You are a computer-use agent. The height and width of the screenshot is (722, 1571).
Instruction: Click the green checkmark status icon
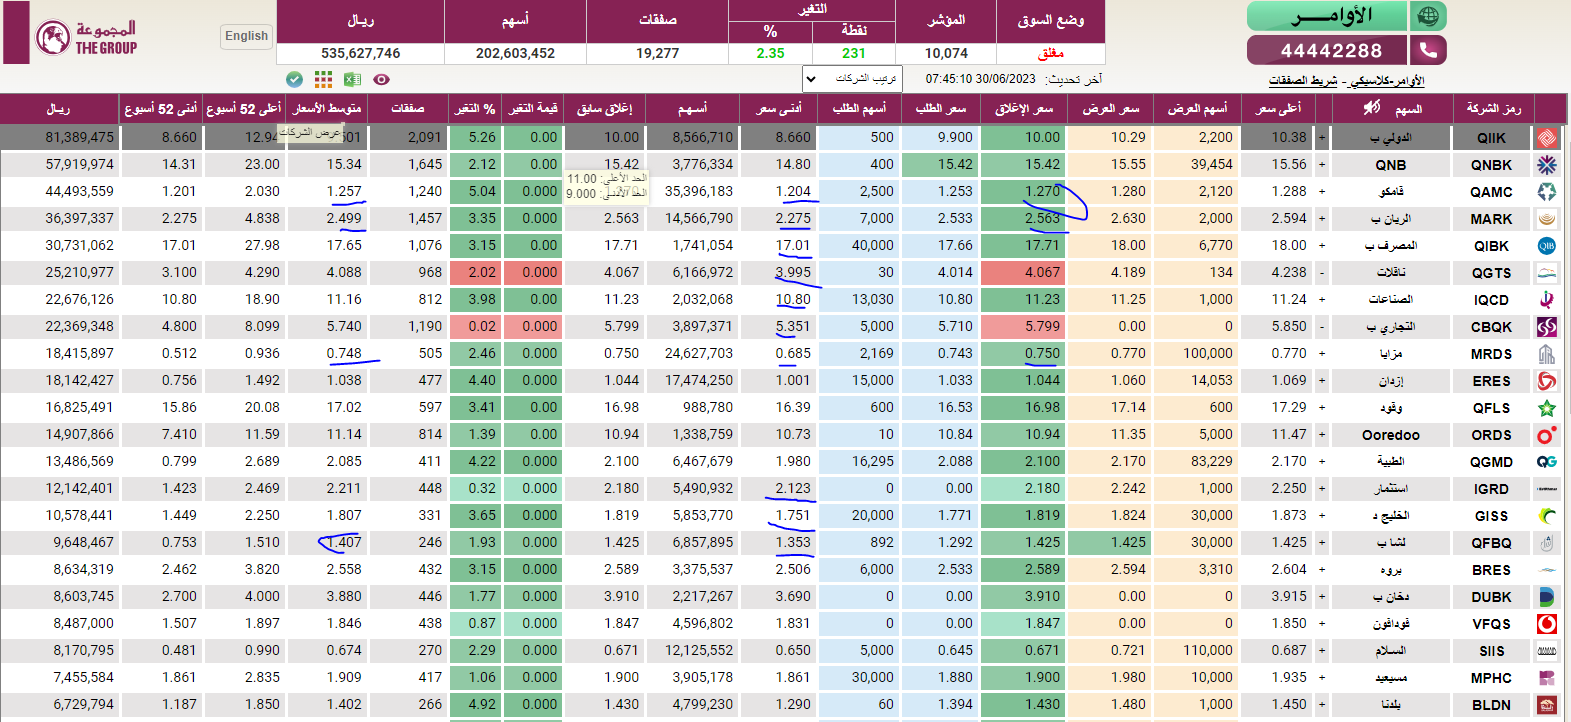coord(294,79)
